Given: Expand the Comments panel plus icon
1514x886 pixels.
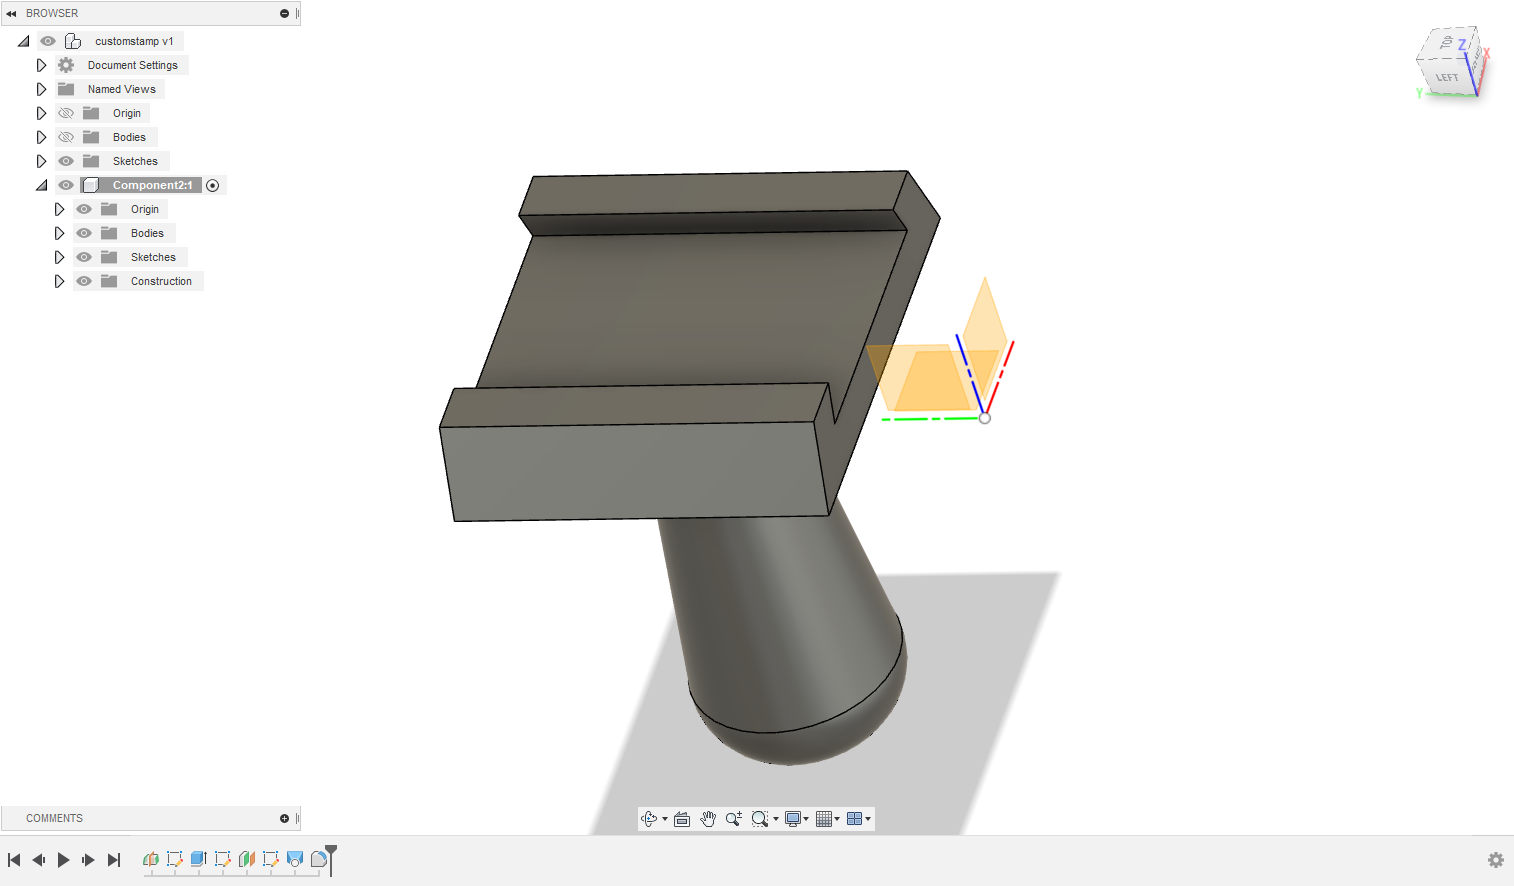Looking at the screenshot, I should click(x=284, y=818).
